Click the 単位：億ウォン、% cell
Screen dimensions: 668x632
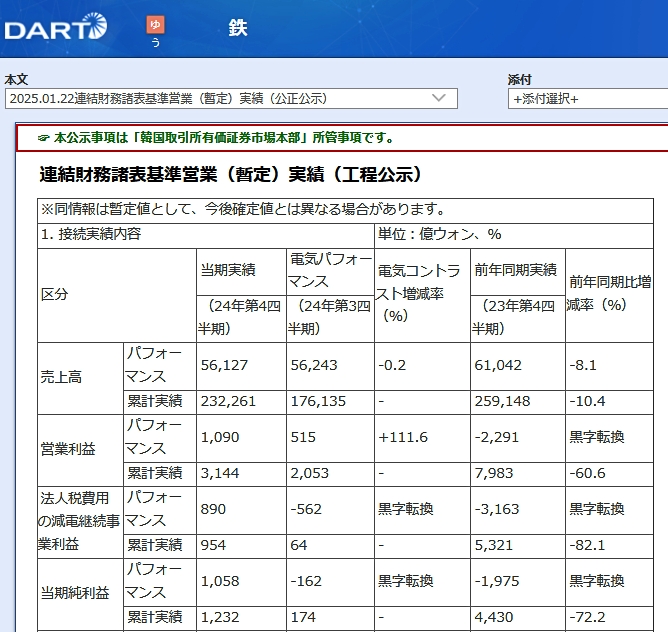click(x=438, y=234)
